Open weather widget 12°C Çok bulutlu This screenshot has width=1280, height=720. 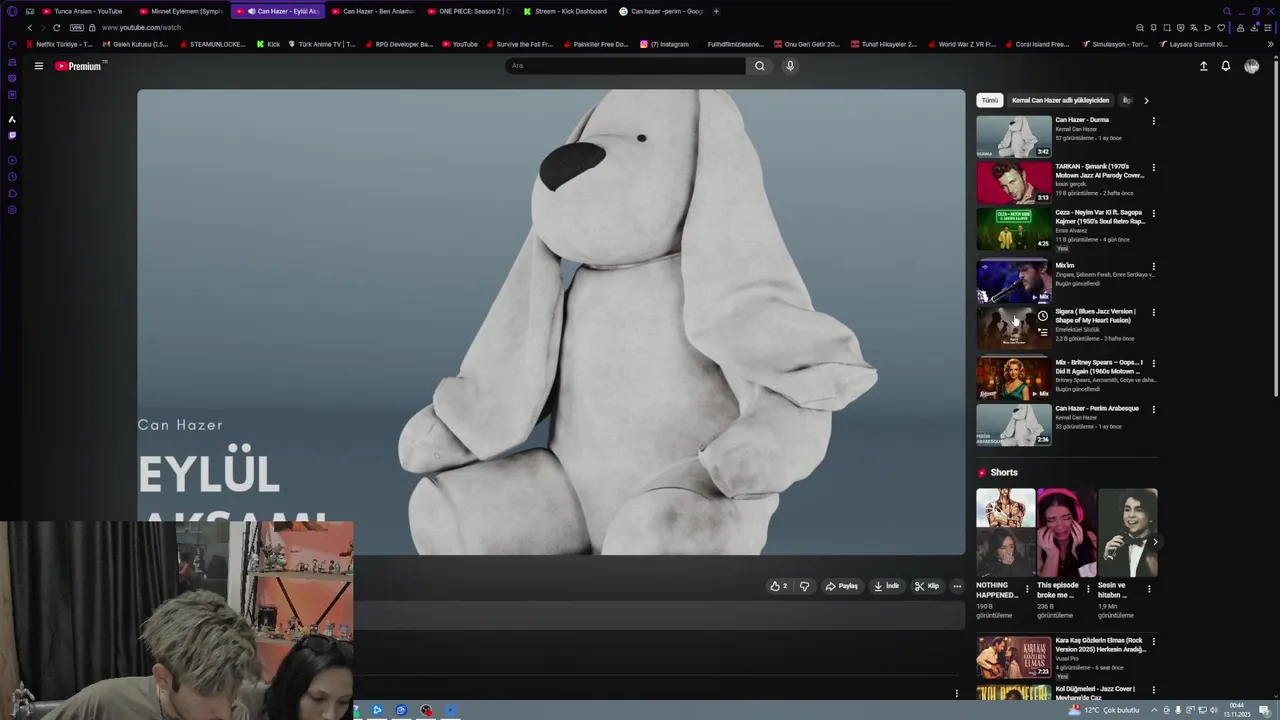1104,710
